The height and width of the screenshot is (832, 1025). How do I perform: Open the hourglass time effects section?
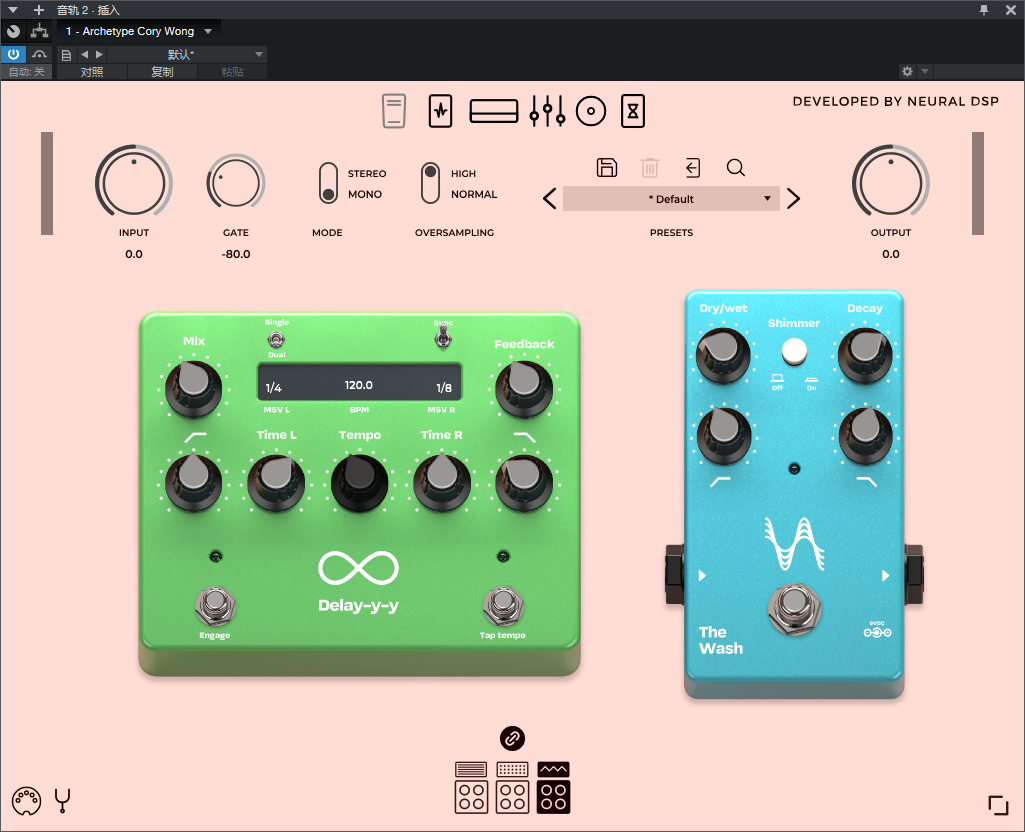click(633, 111)
